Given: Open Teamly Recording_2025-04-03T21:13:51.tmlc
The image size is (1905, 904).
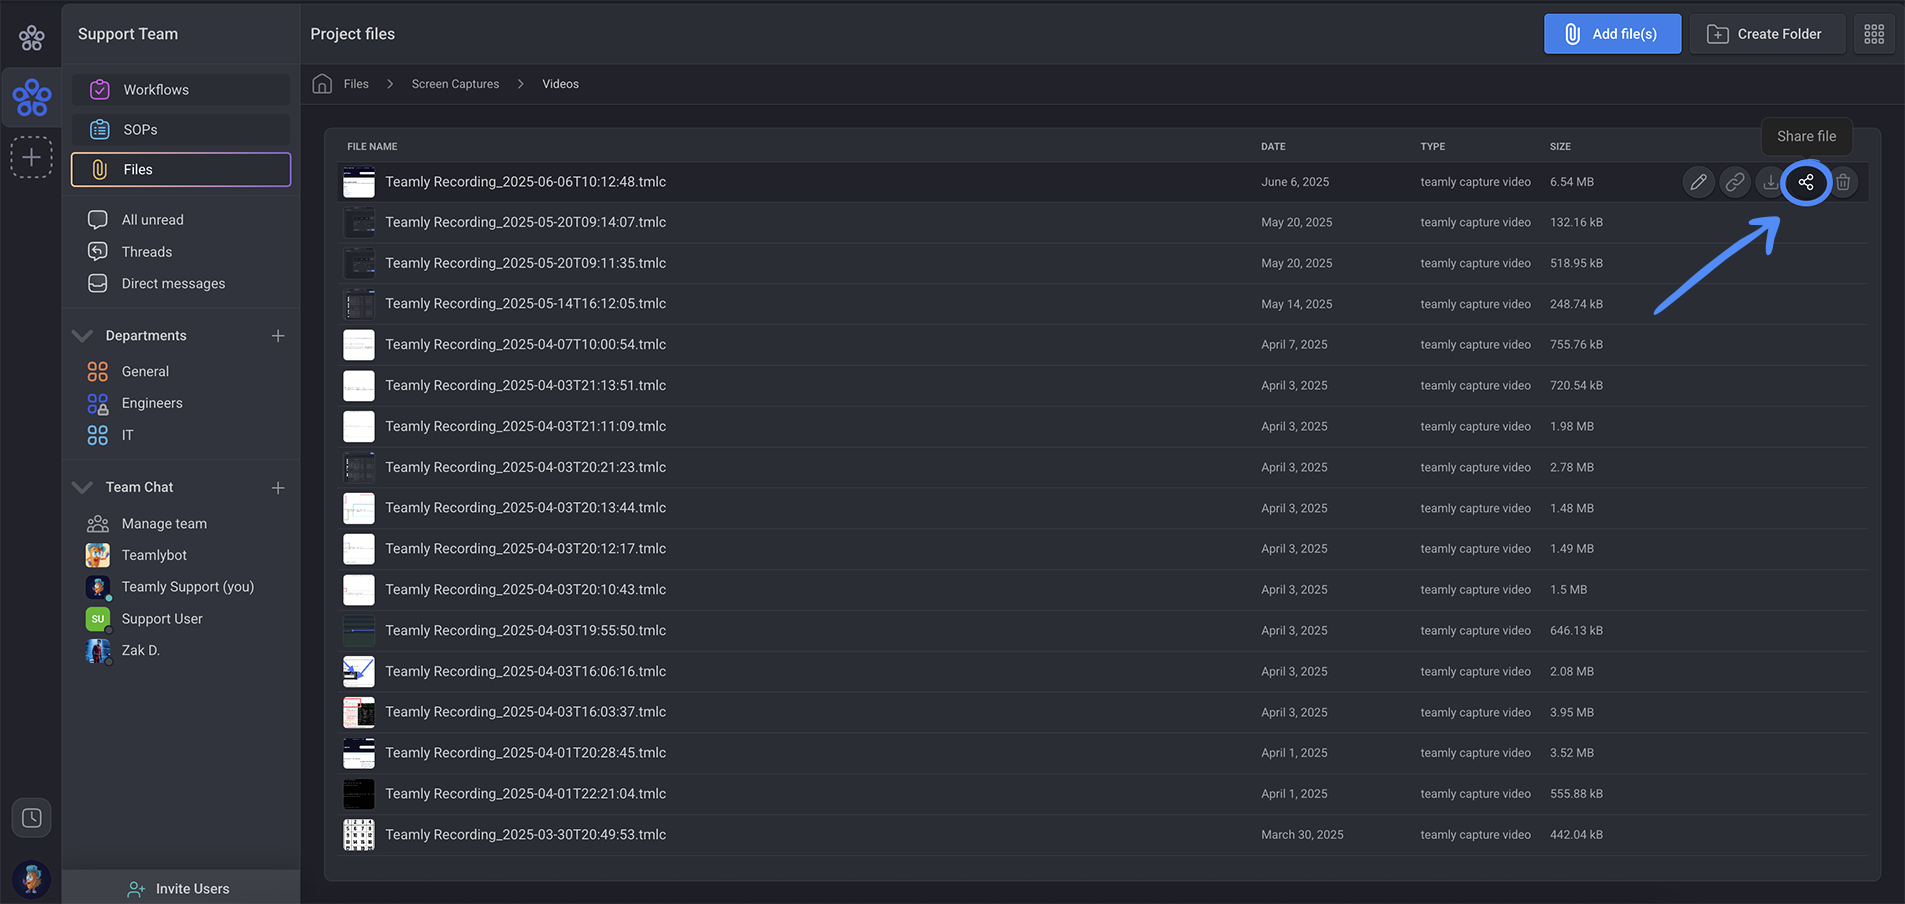Looking at the screenshot, I should (x=526, y=386).
